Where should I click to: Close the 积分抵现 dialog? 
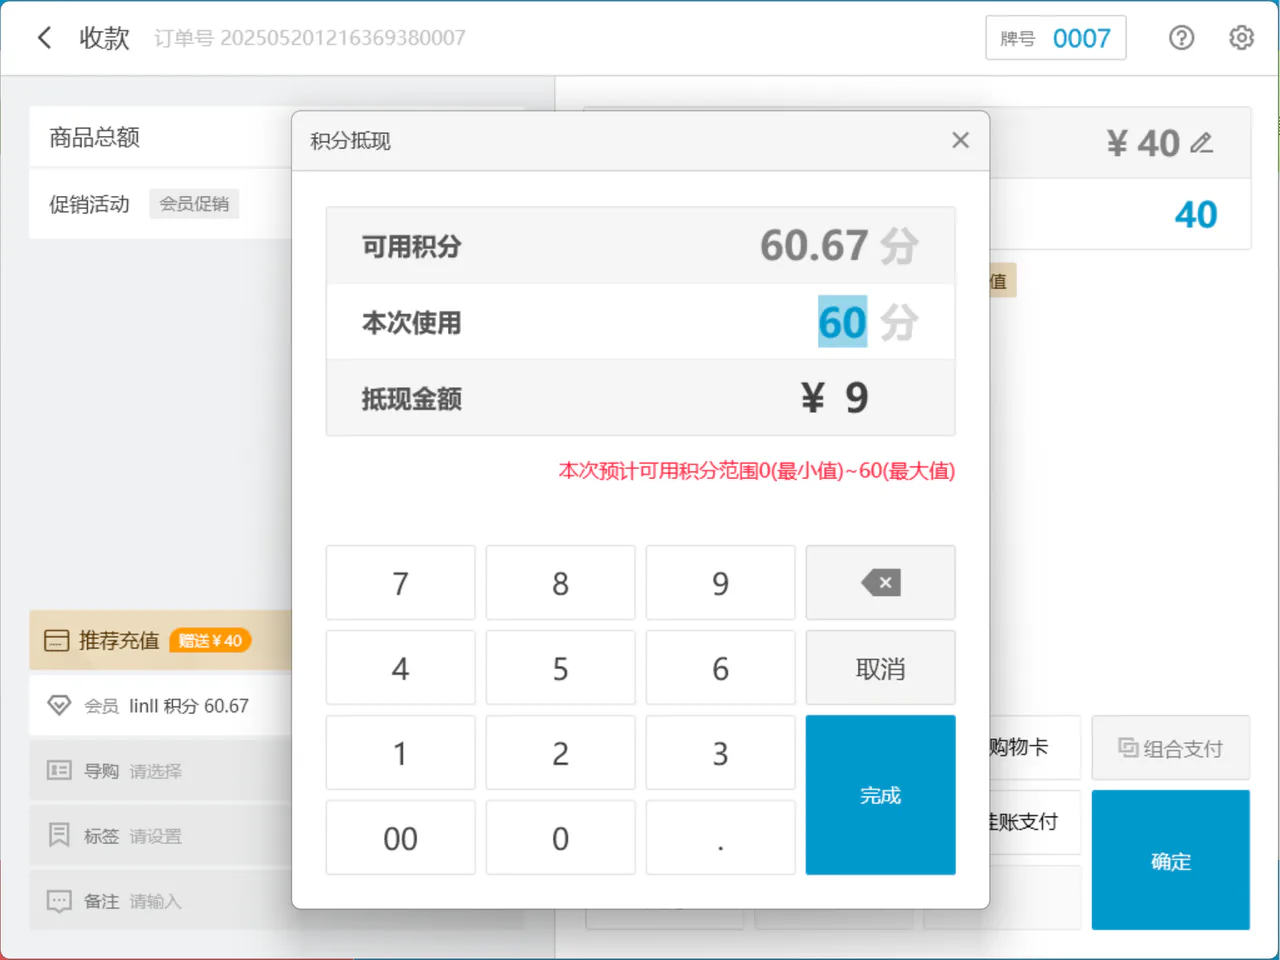(960, 140)
